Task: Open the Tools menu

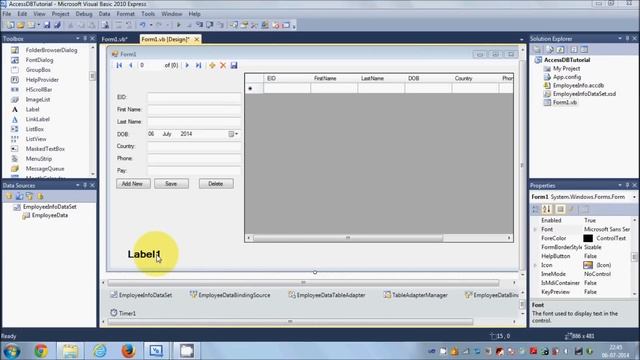Action: [x=148, y=14]
